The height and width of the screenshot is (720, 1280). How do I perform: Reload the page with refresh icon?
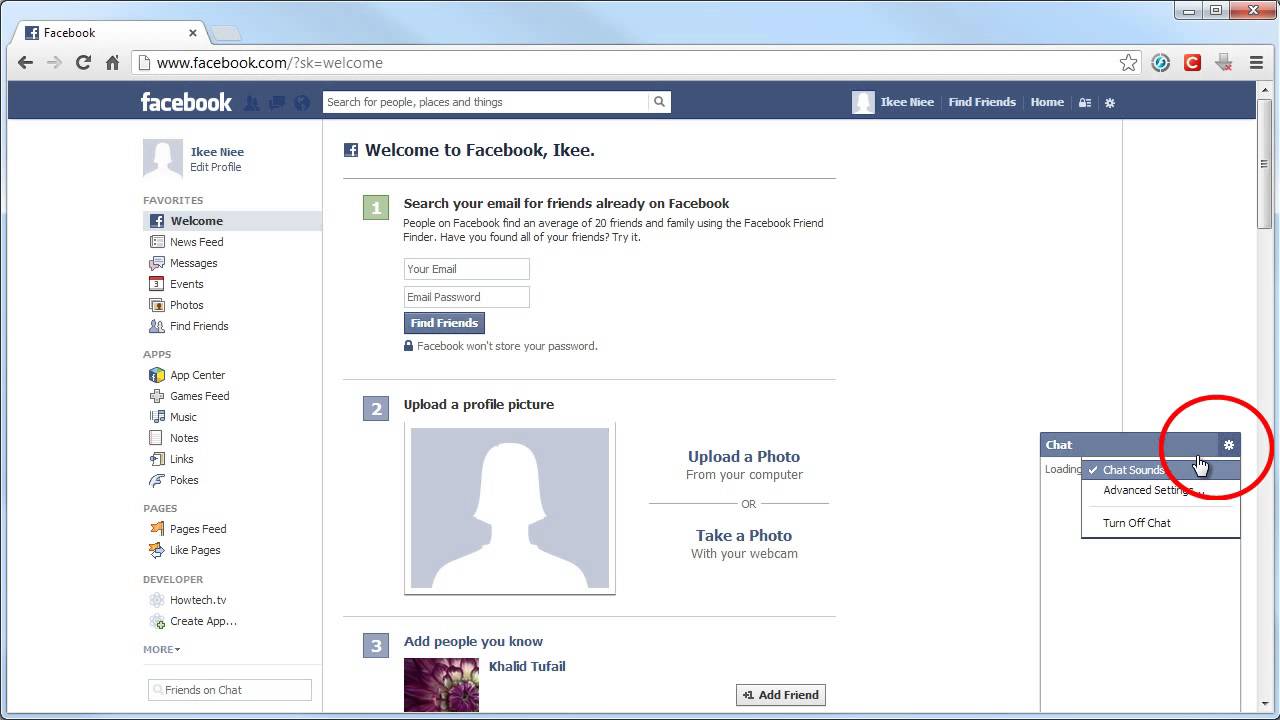coord(84,63)
